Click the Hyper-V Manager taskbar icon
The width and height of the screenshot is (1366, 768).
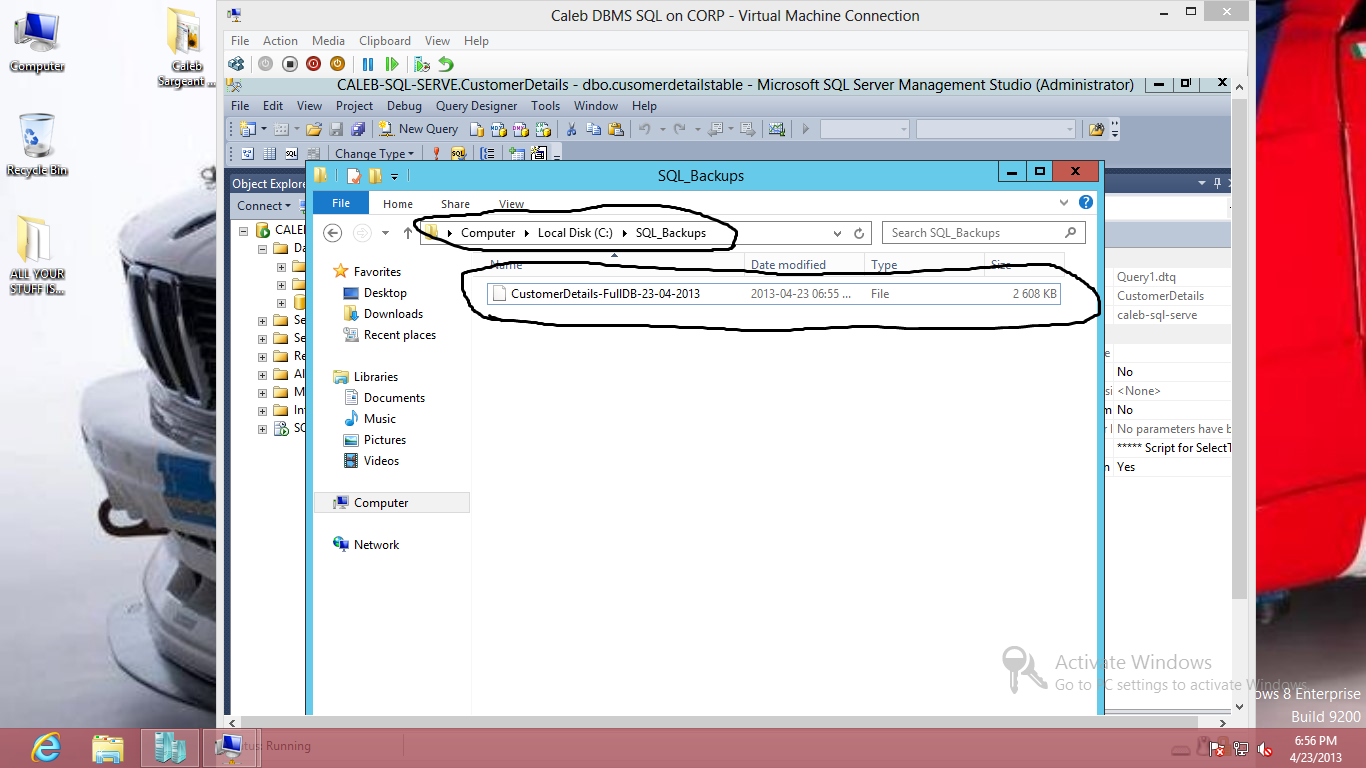pyautogui.click(x=170, y=747)
